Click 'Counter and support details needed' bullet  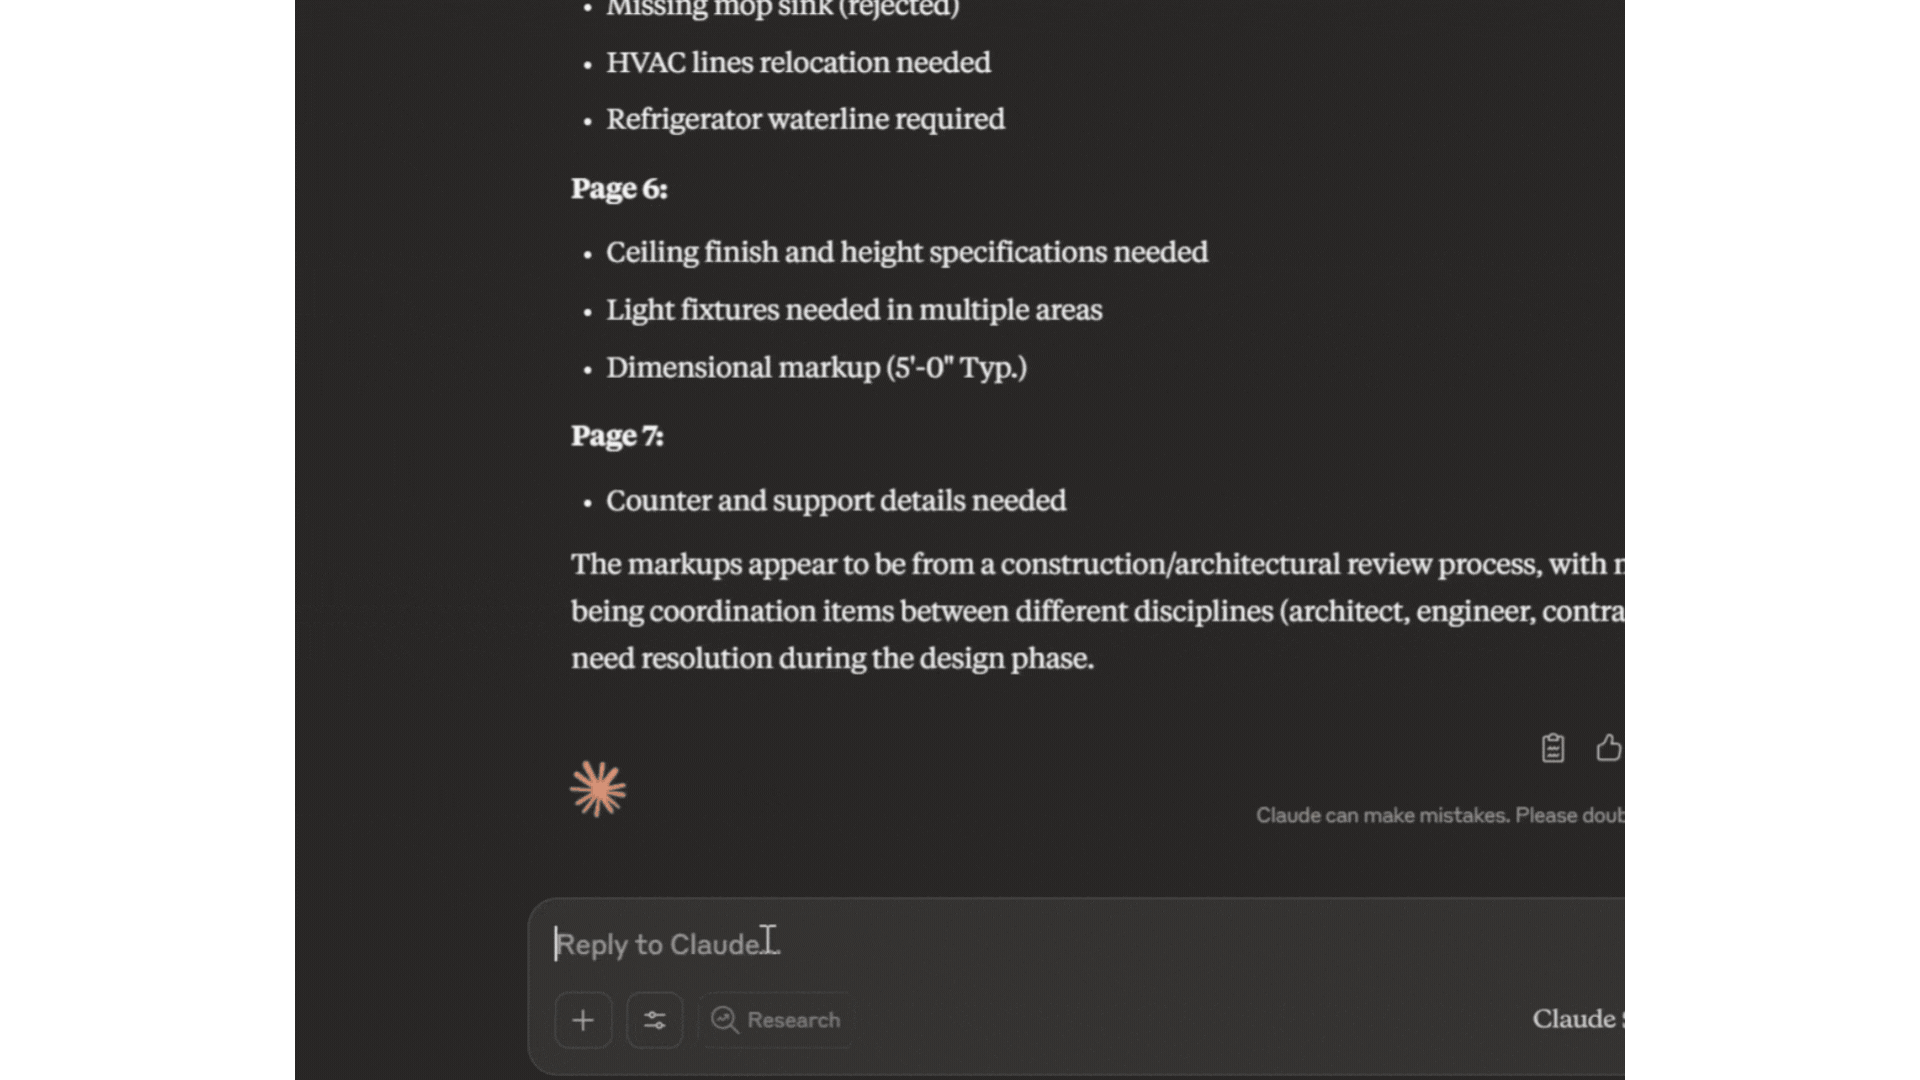point(836,501)
